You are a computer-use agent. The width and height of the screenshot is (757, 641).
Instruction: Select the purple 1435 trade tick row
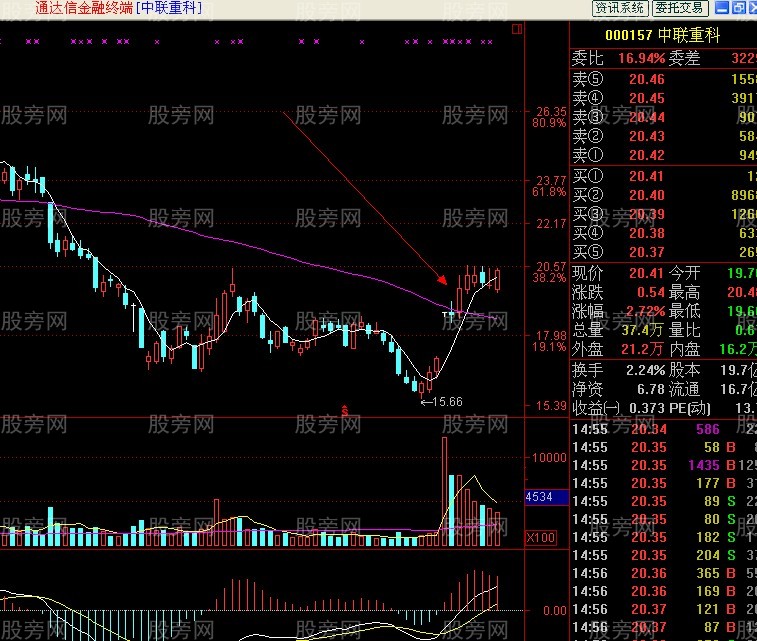tap(664, 465)
